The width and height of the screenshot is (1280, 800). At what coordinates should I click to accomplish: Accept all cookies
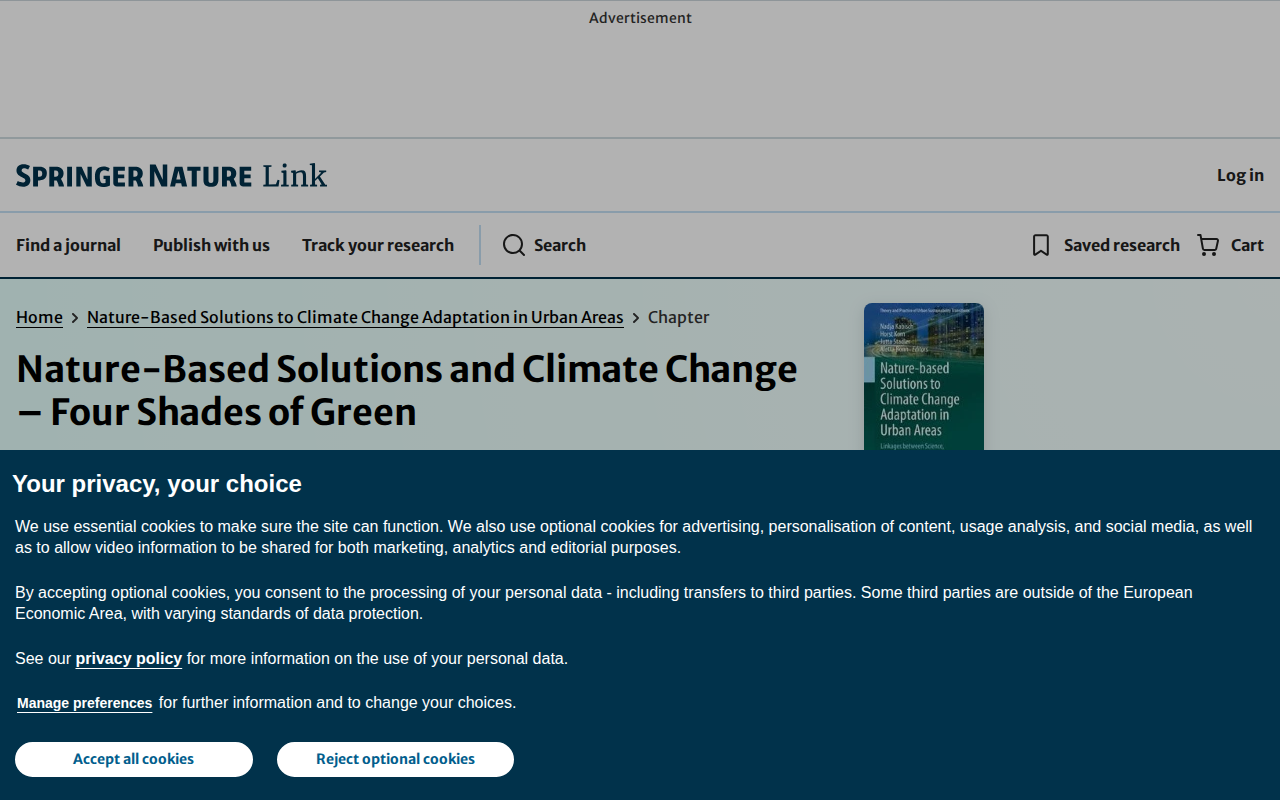[x=134, y=759]
